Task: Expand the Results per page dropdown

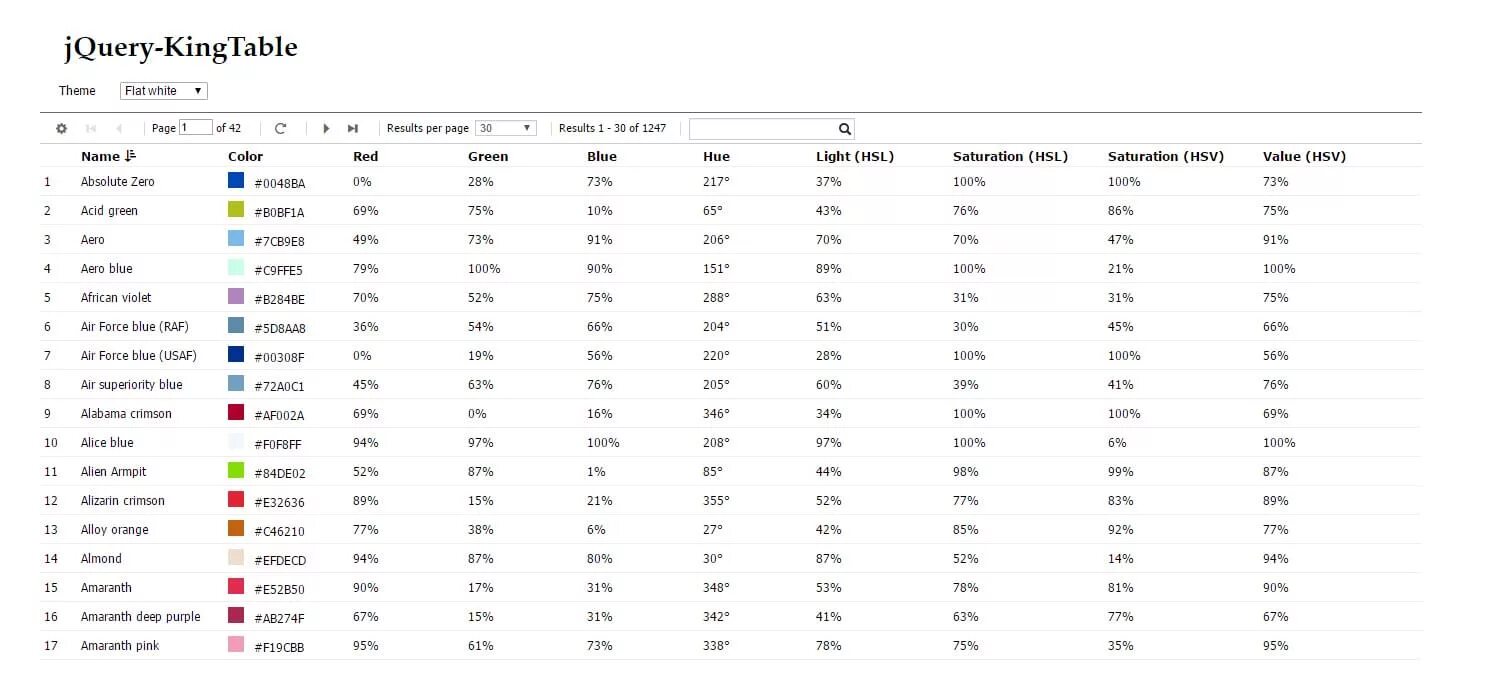Action: 506,128
